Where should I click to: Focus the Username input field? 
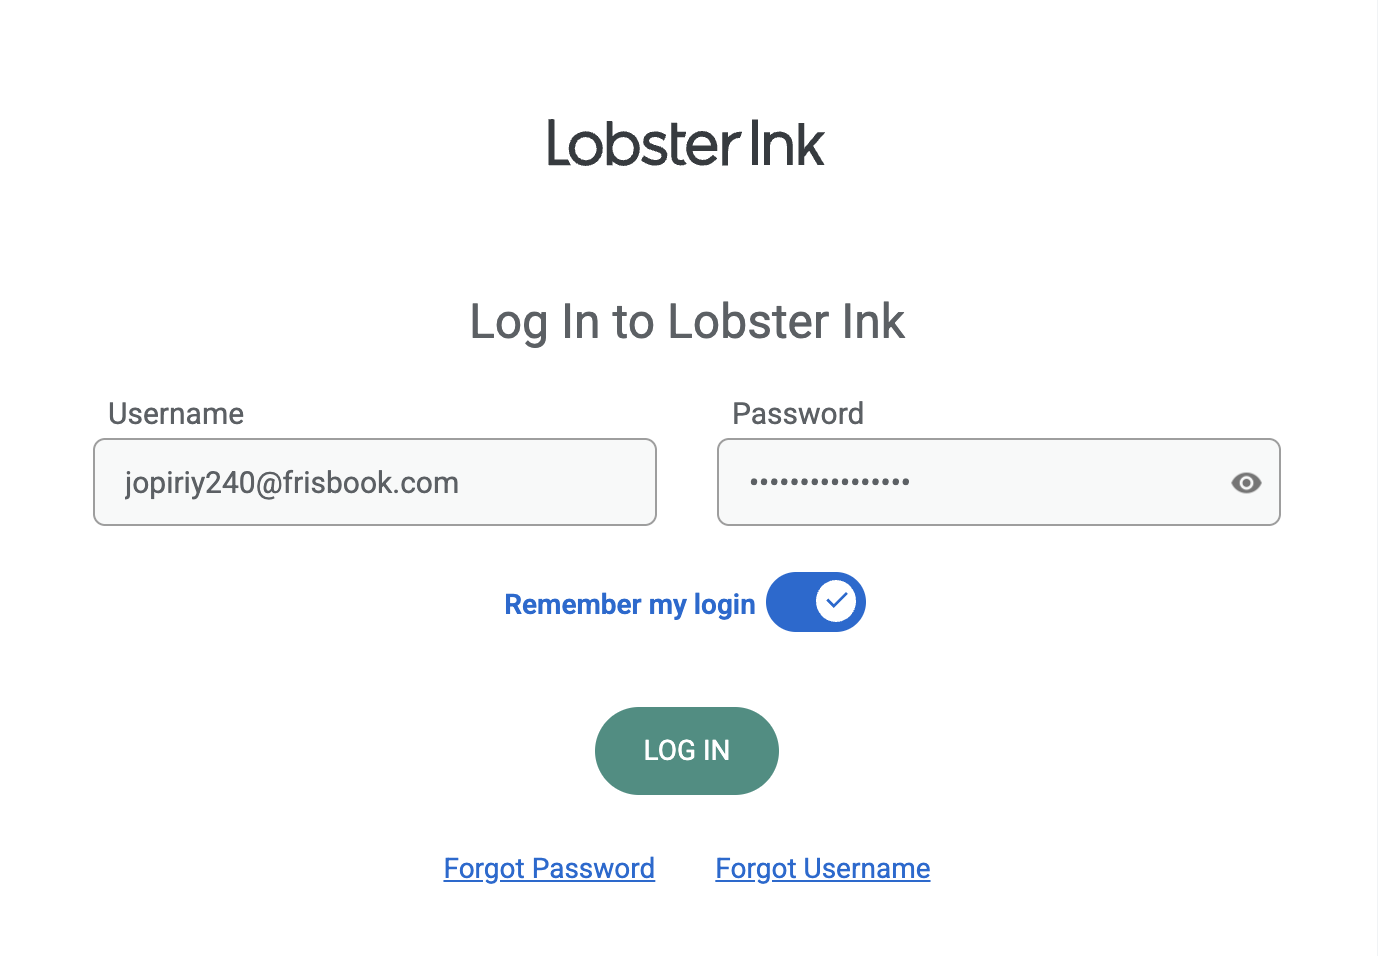coord(375,482)
